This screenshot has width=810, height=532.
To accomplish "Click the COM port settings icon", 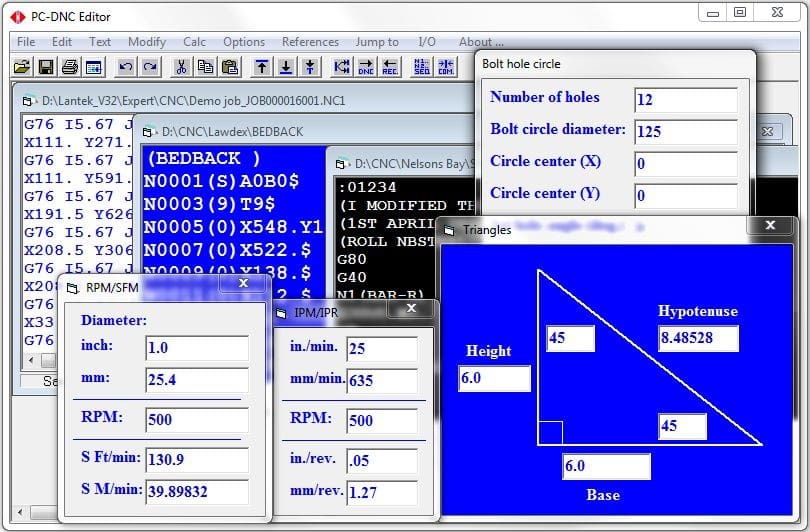I will [446, 67].
